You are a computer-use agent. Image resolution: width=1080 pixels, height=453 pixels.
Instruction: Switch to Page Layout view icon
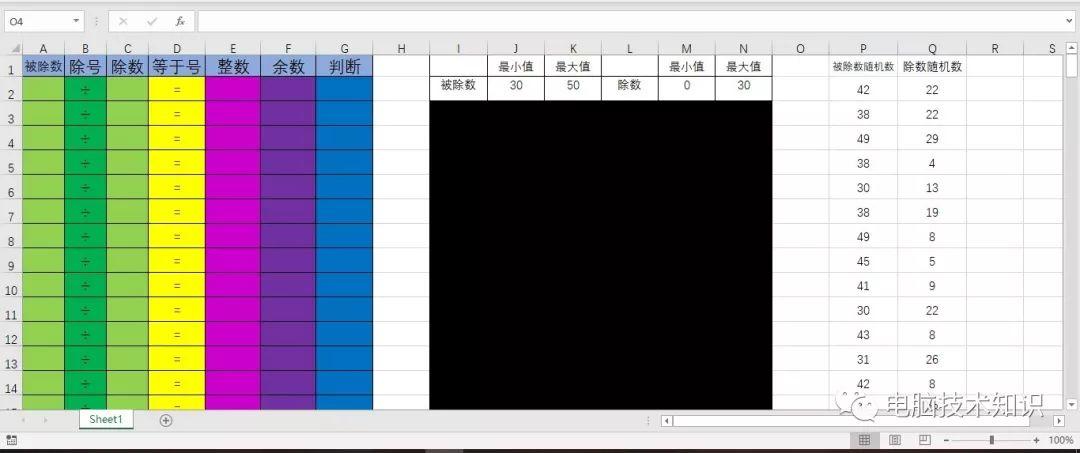895,440
